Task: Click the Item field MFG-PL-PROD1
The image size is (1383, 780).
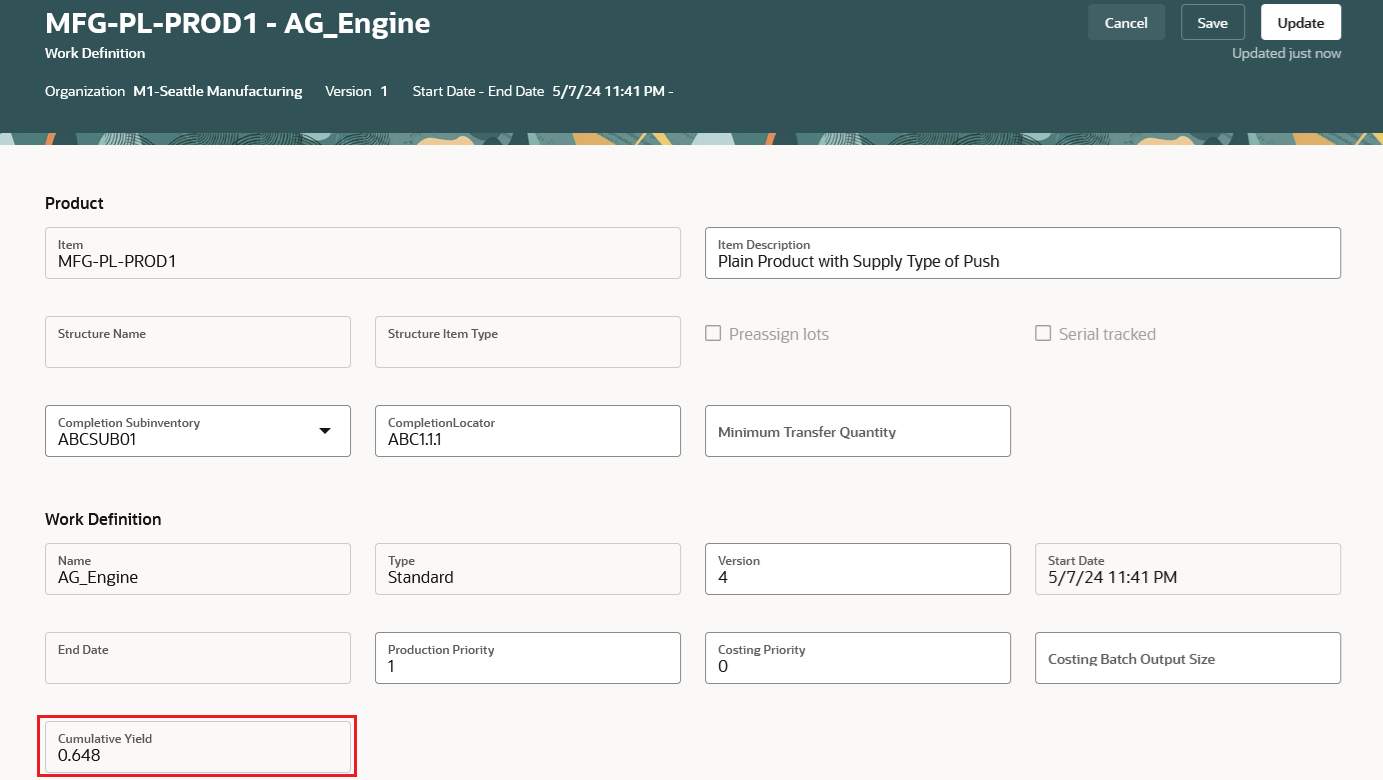Action: coord(363,253)
